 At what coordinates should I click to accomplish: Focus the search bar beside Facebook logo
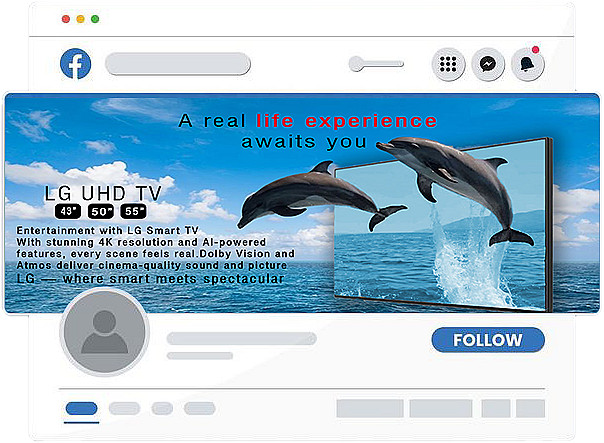178,64
